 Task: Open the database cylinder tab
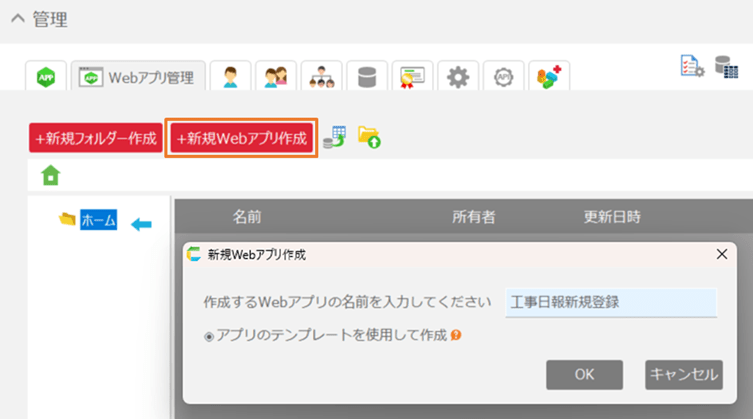(x=367, y=77)
